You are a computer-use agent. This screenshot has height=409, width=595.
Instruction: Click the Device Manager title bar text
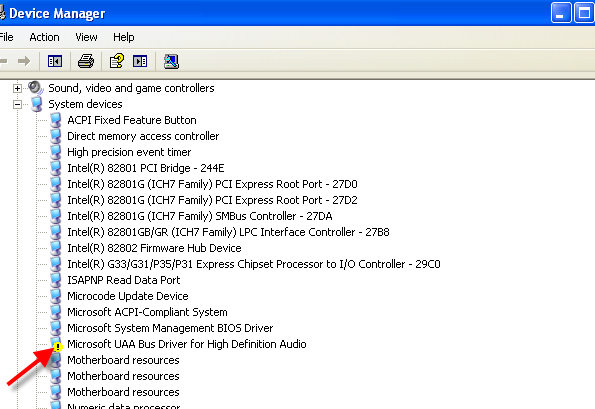point(57,13)
